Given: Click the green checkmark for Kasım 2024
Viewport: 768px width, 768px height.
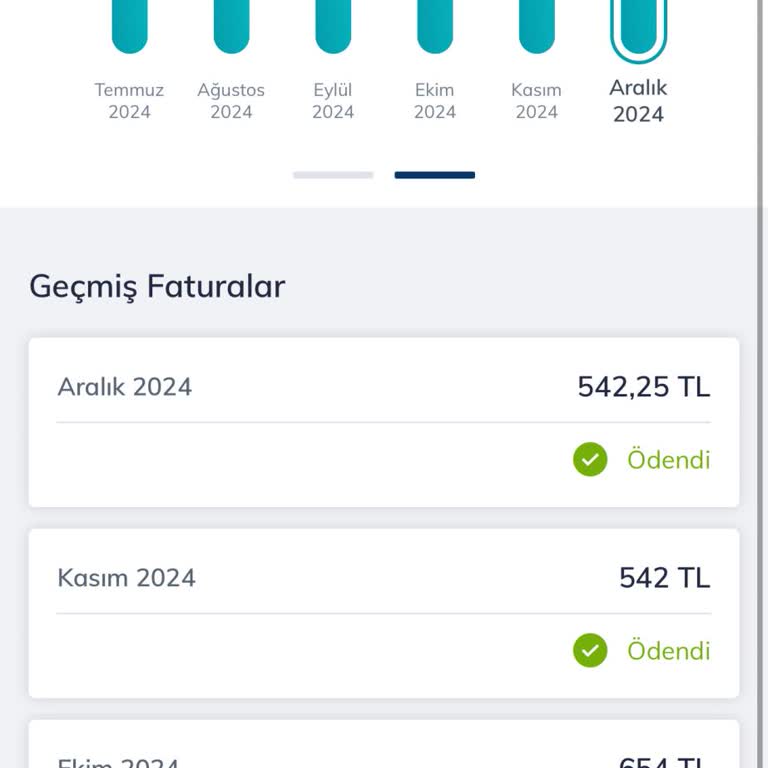Looking at the screenshot, I should (x=590, y=651).
